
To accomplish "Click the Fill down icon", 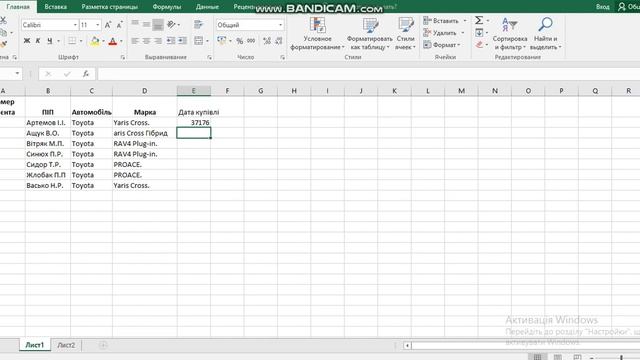I will point(479,33).
